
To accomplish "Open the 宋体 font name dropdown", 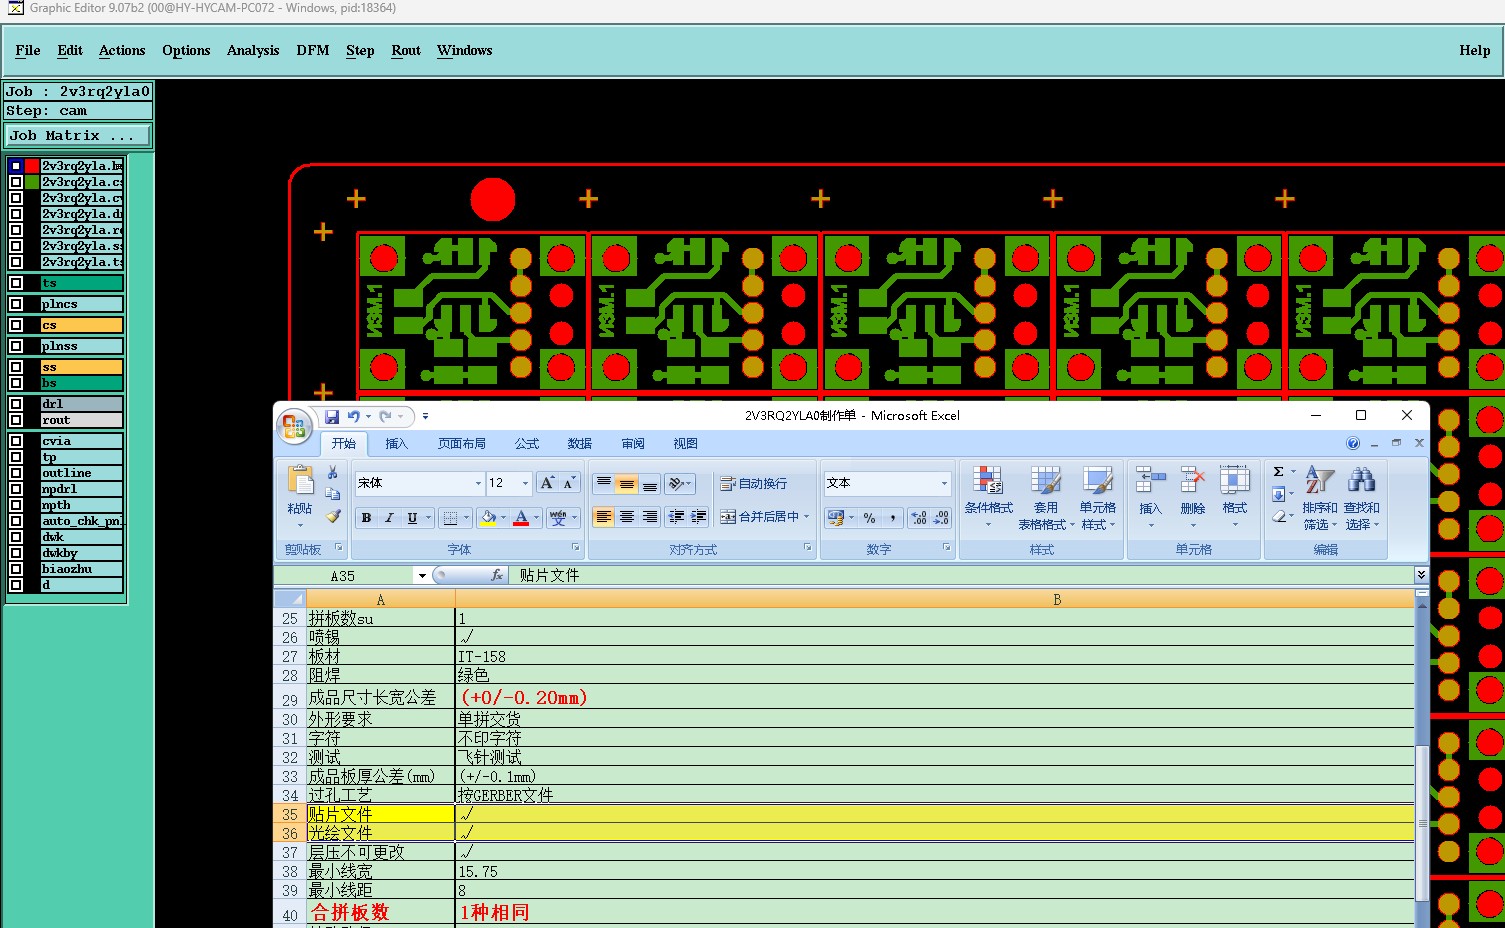I will pos(477,483).
